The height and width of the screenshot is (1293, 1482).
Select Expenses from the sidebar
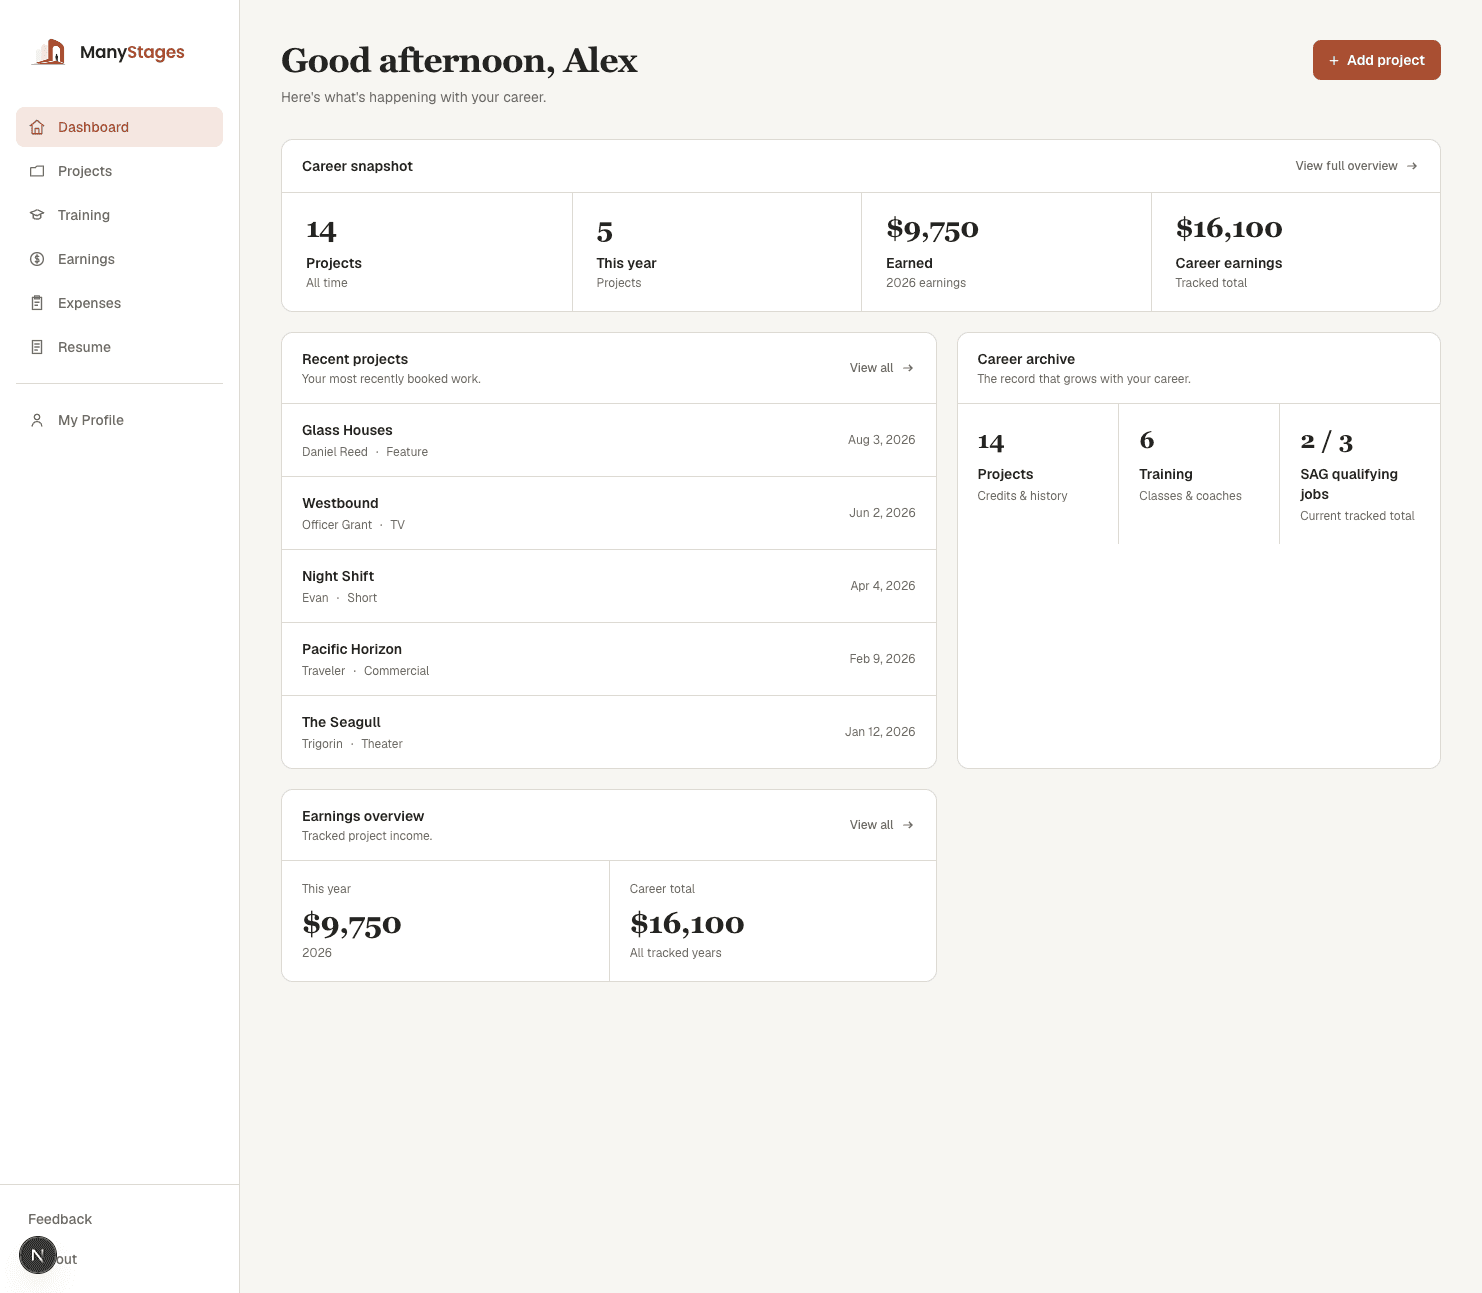click(x=119, y=303)
